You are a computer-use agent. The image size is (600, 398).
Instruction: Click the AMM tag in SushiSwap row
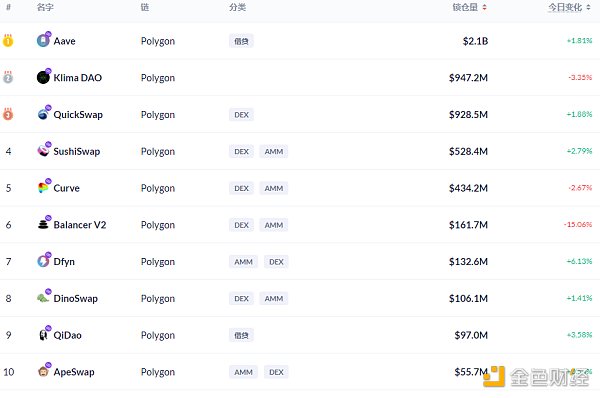[x=274, y=151]
